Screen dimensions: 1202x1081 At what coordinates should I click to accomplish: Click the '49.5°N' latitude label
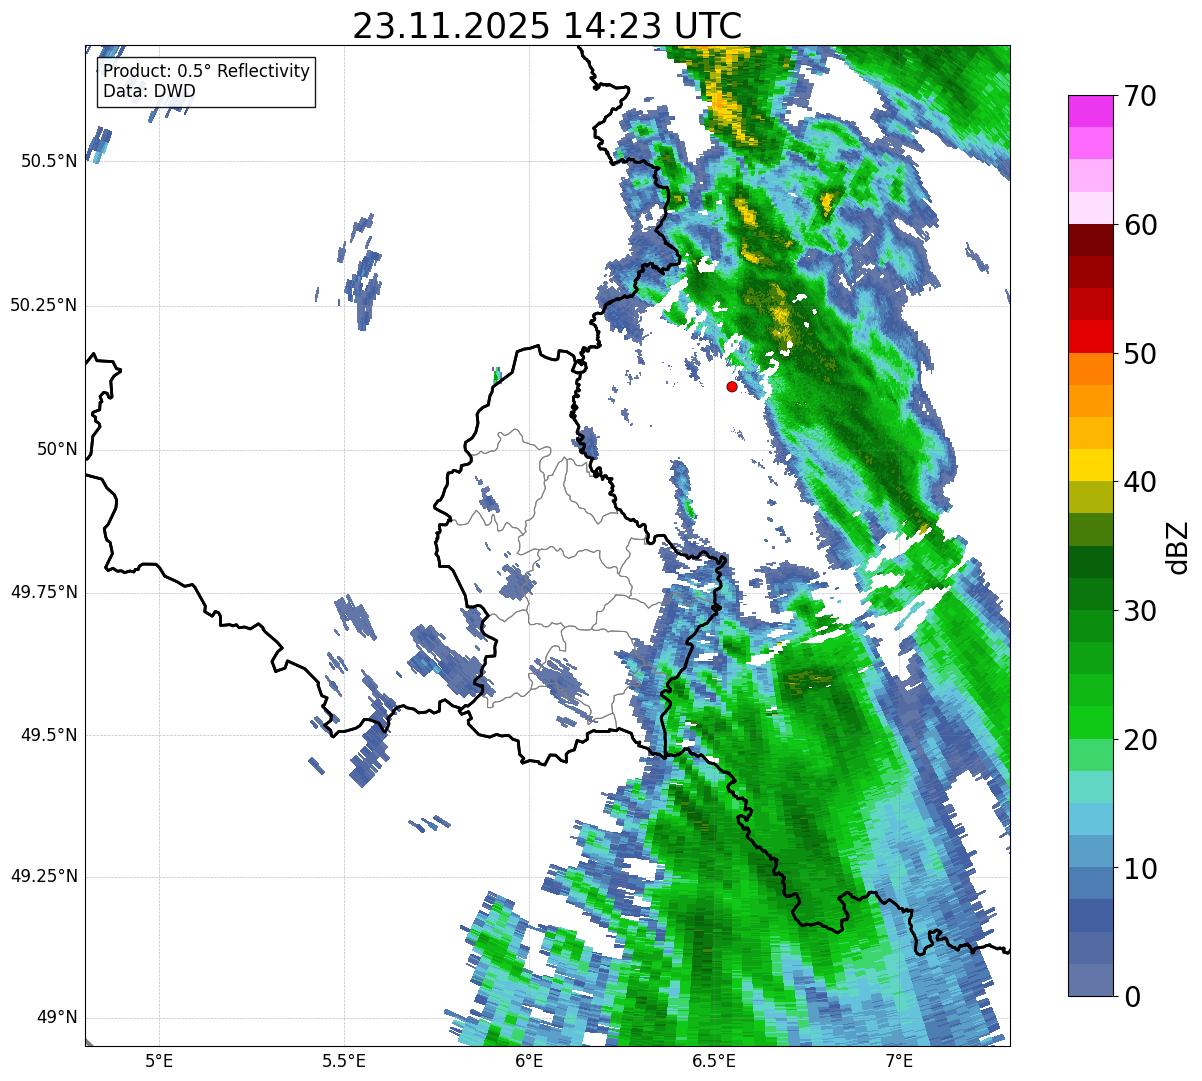coord(49,735)
